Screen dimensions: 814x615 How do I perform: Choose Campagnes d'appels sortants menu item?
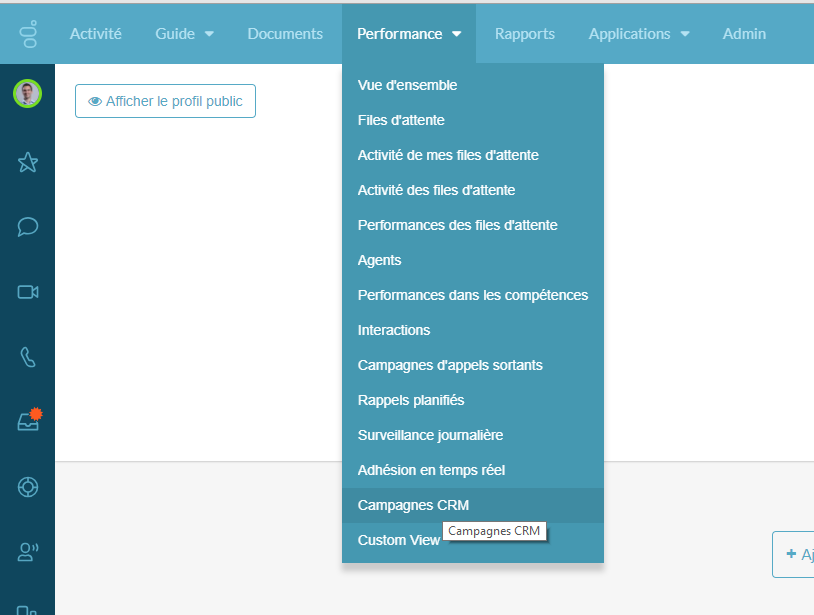point(450,365)
